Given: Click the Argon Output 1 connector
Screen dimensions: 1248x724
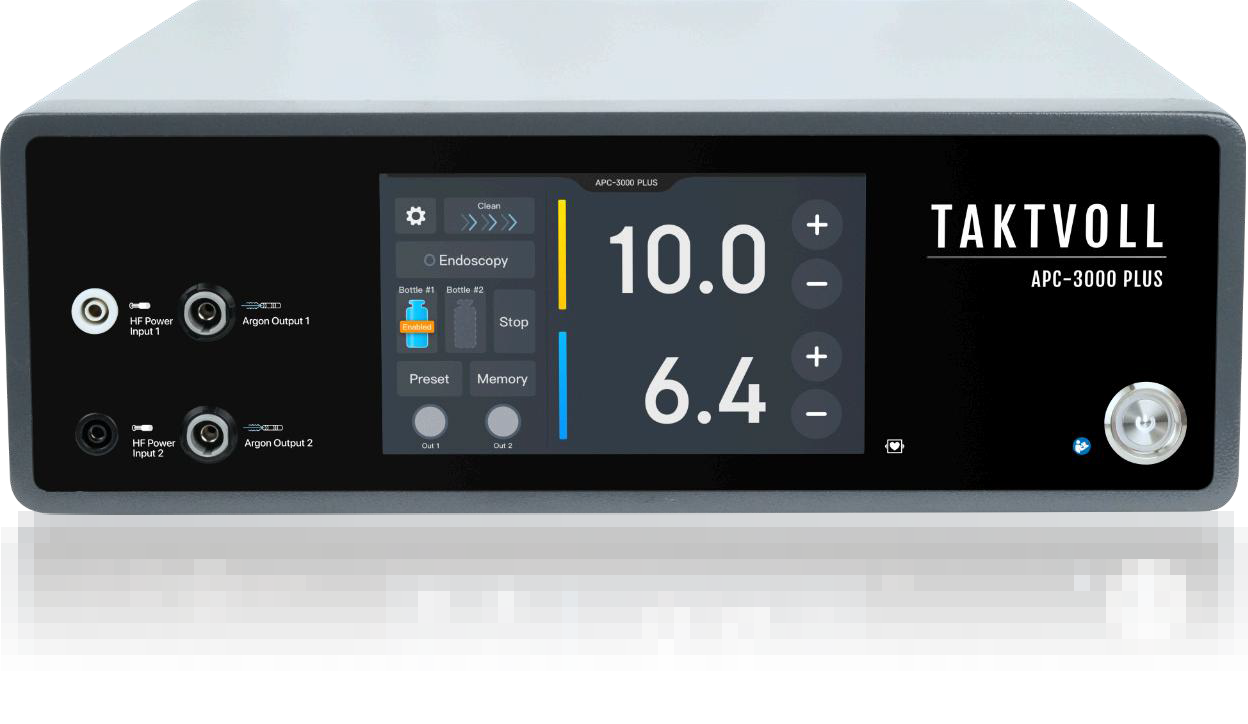Looking at the screenshot, I should (208, 311).
